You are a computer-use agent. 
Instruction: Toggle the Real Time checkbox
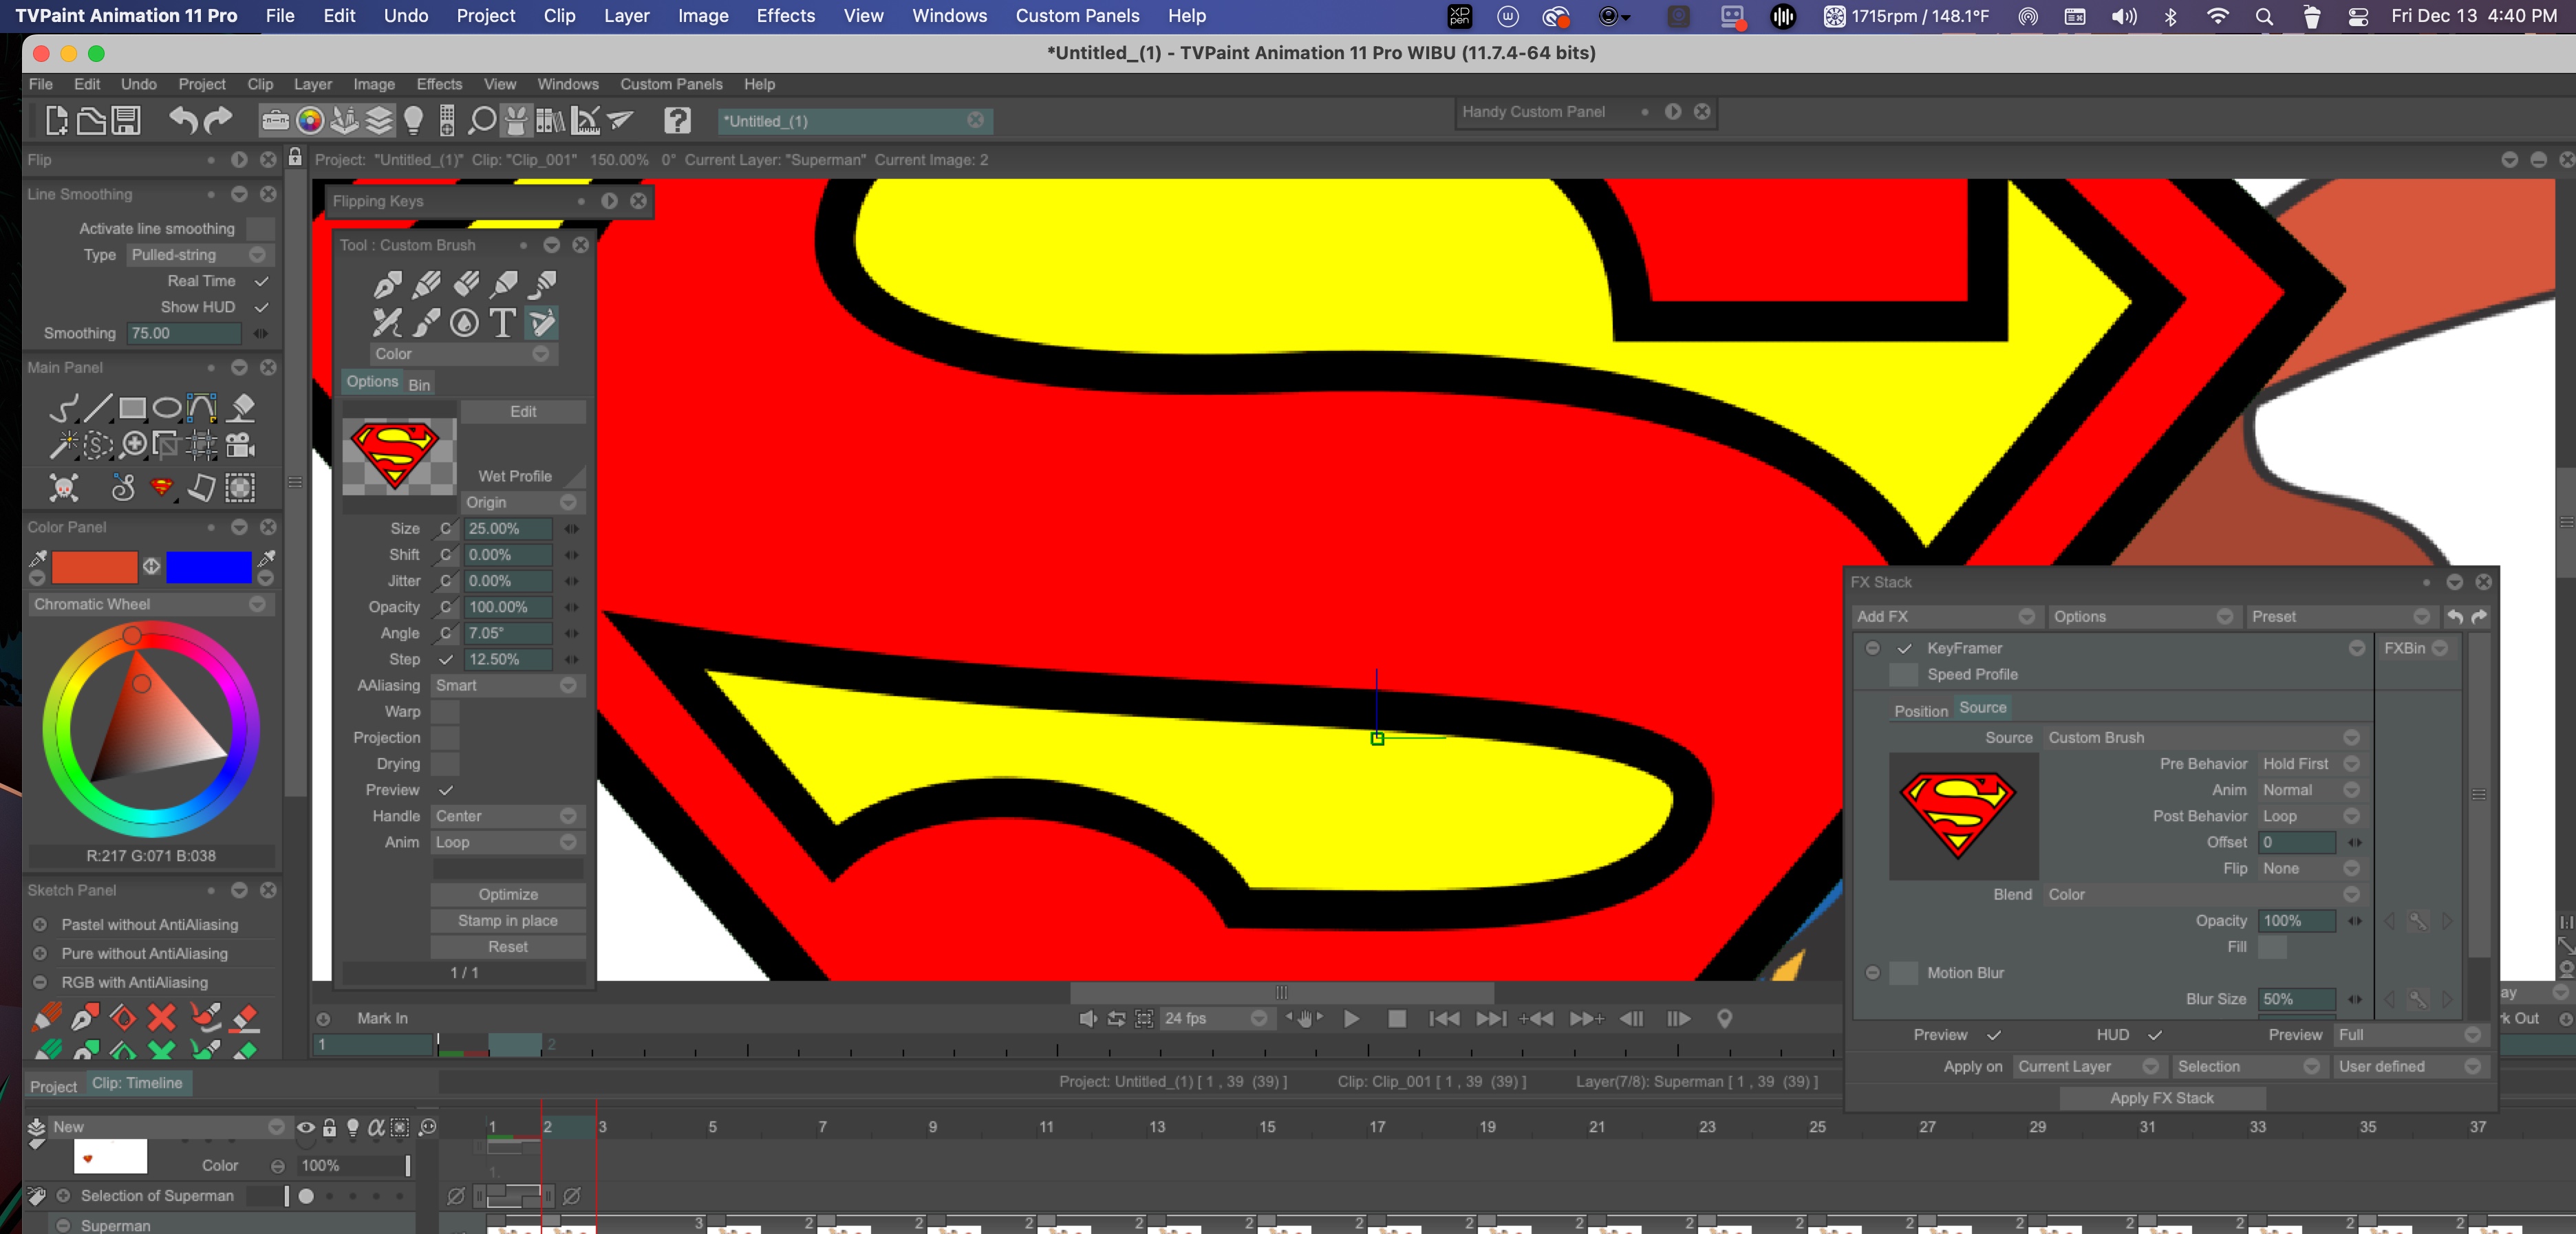coord(261,281)
